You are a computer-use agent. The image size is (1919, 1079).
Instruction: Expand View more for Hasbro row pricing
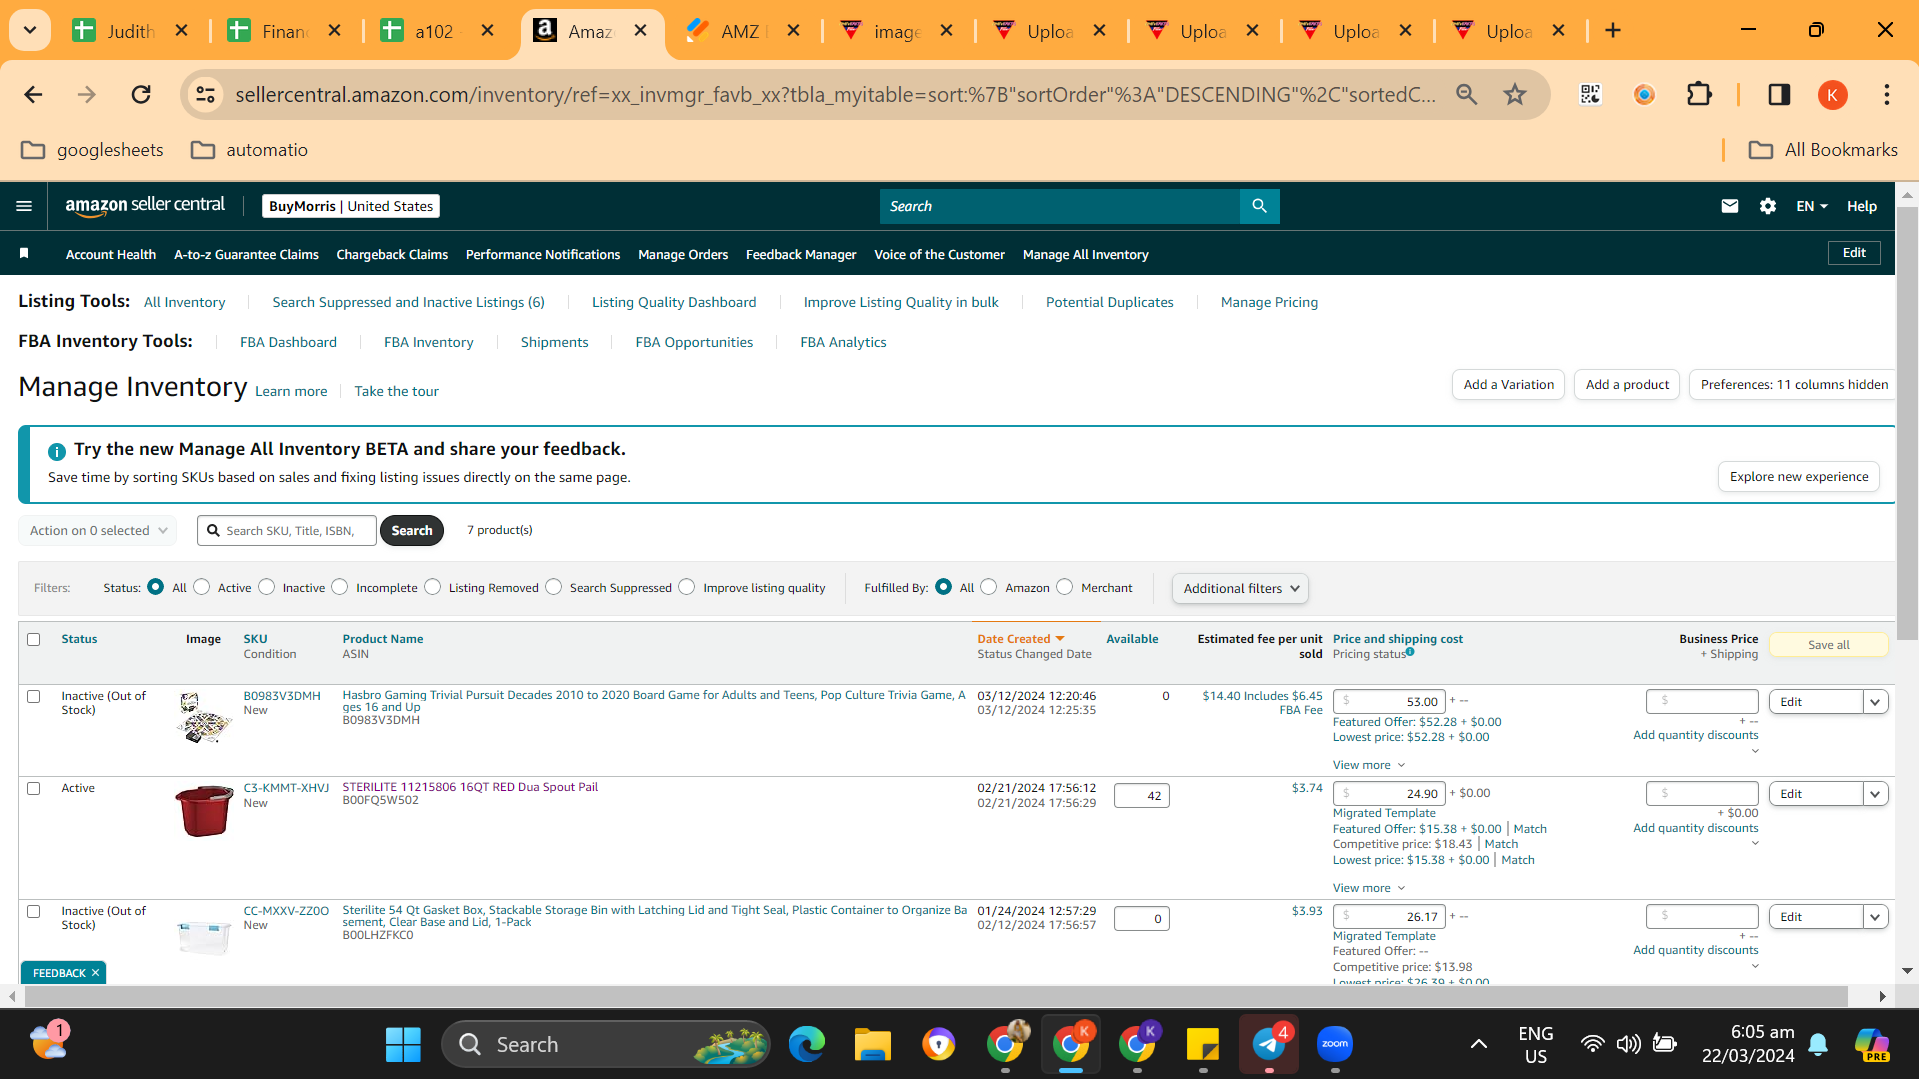(x=1368, y=765)
